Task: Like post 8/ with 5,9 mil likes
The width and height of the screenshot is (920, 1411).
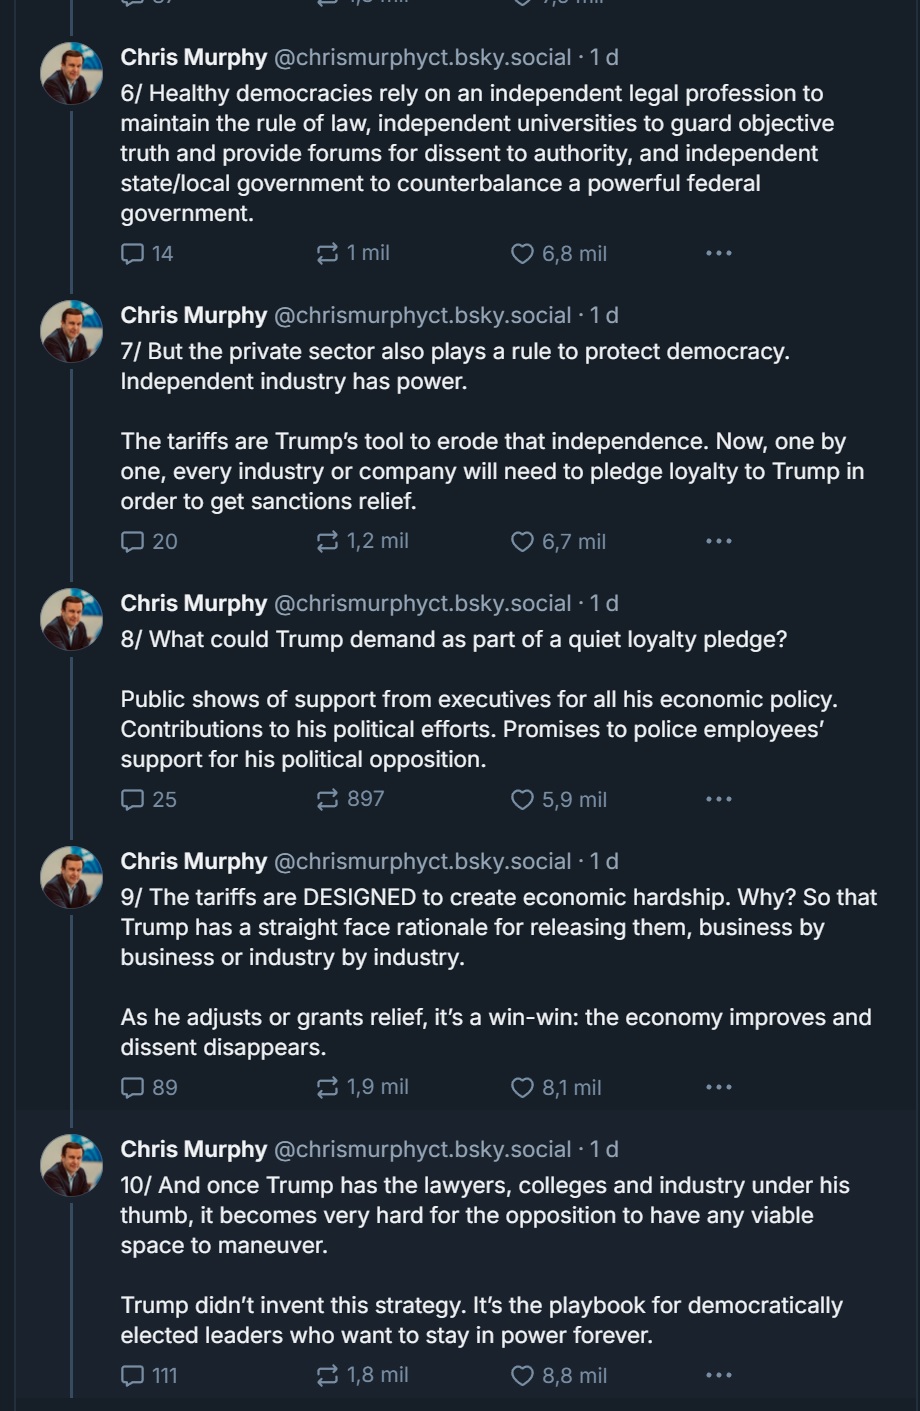Action: pyautogui.click(x=523, y=800)
